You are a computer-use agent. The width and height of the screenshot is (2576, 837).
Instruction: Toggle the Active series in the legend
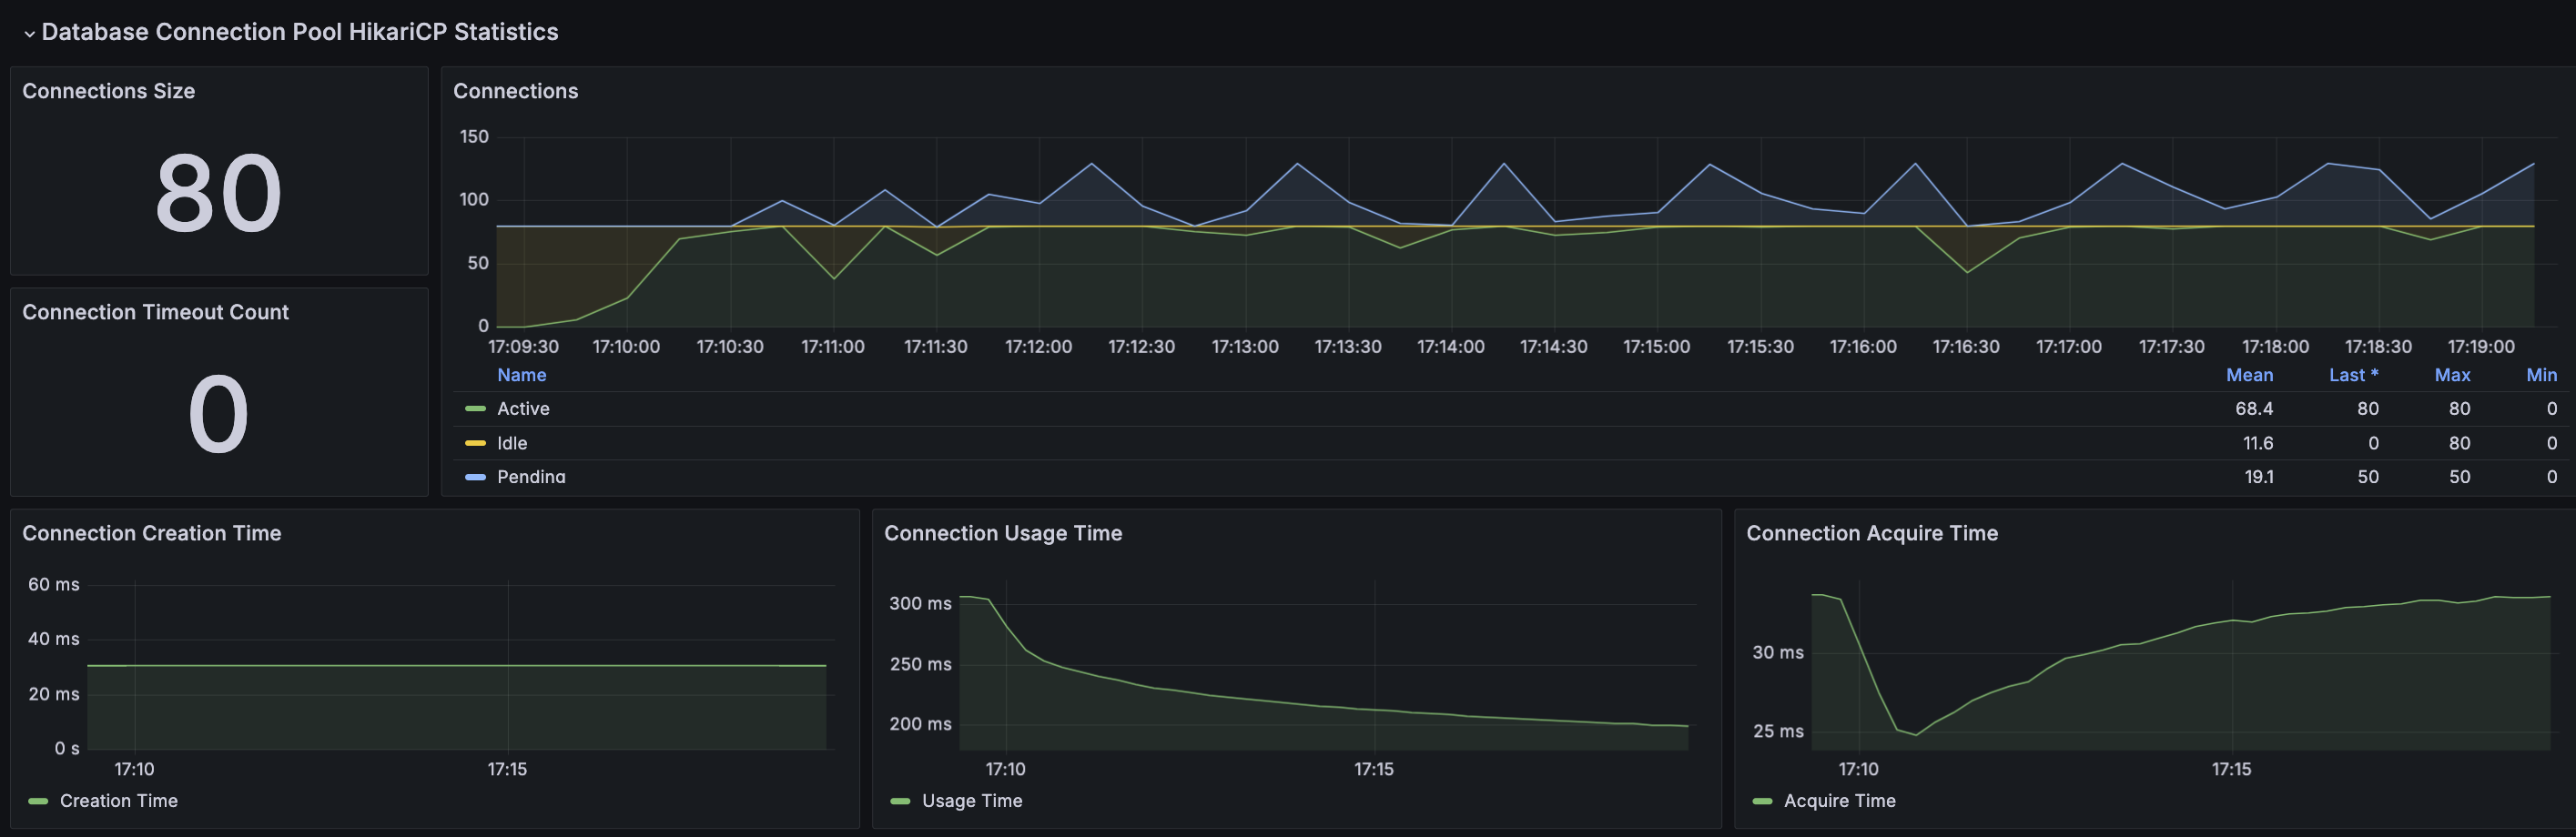click(x=523, y=409)
